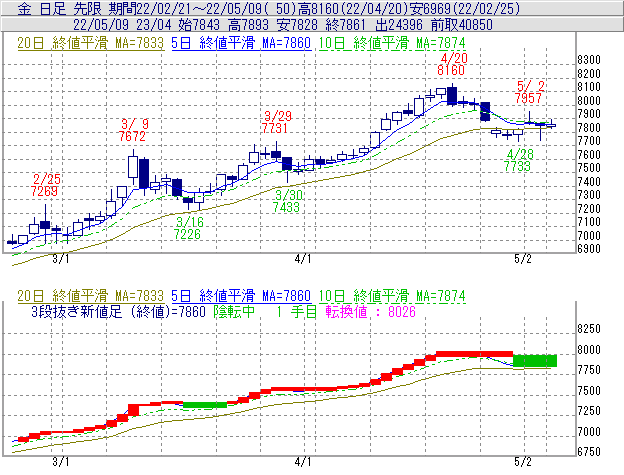Click the 3/30 7433 low label

287,201
